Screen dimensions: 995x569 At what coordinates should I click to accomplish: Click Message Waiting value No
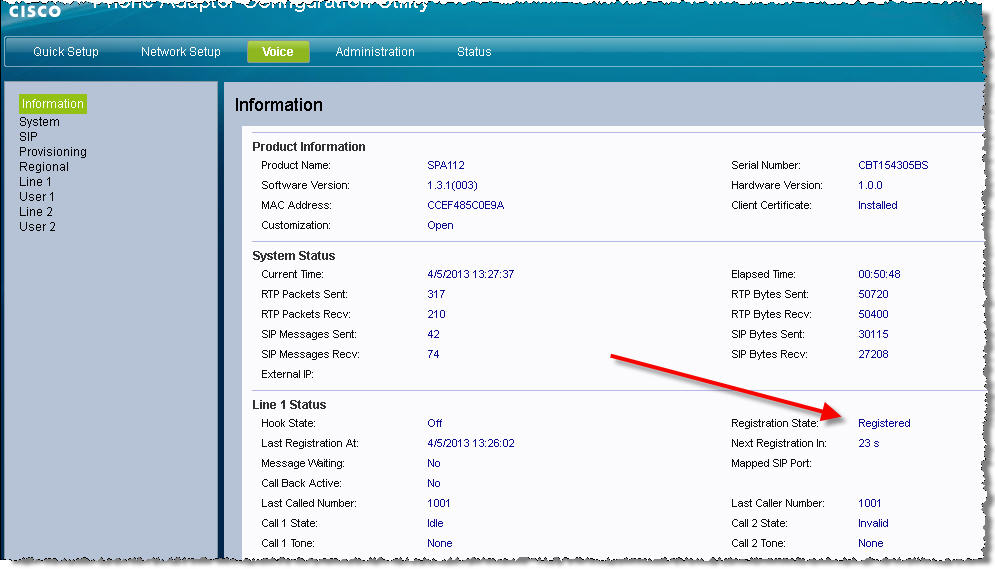[x=434, y=463]
